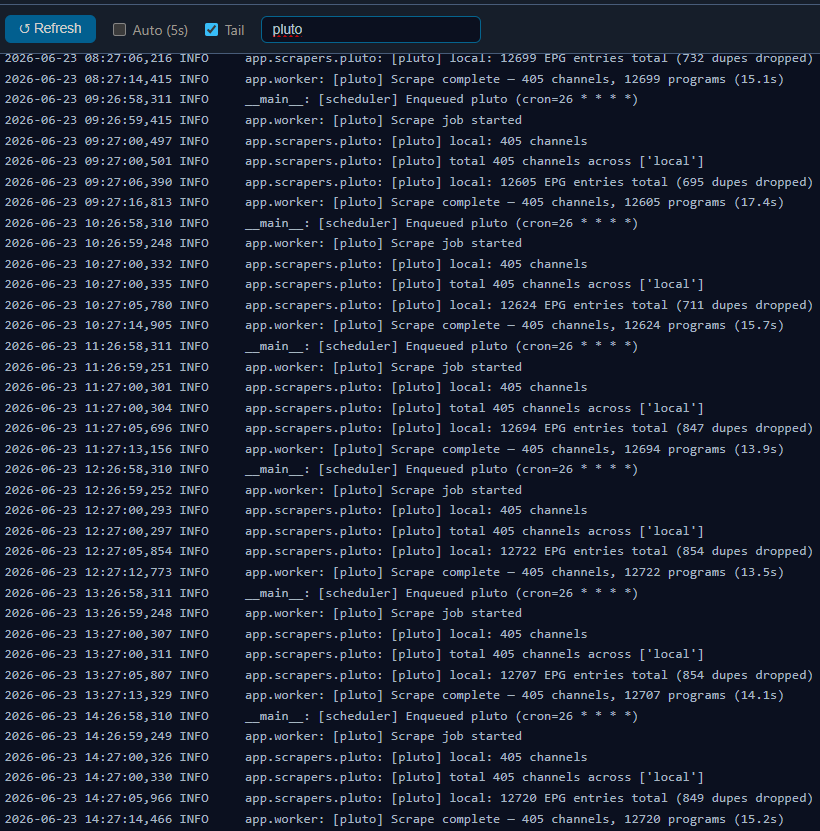Select log line timestamped 09:26:58,311
The height and width of the screenshot is (831, 820).
(321, 99)
